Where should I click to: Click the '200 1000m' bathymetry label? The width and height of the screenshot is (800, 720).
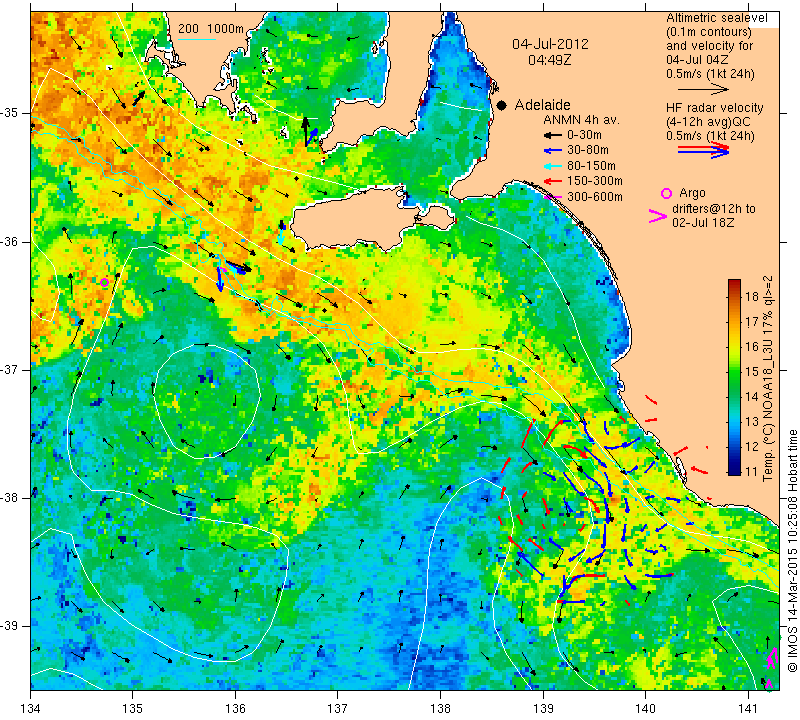pos(211,29)
